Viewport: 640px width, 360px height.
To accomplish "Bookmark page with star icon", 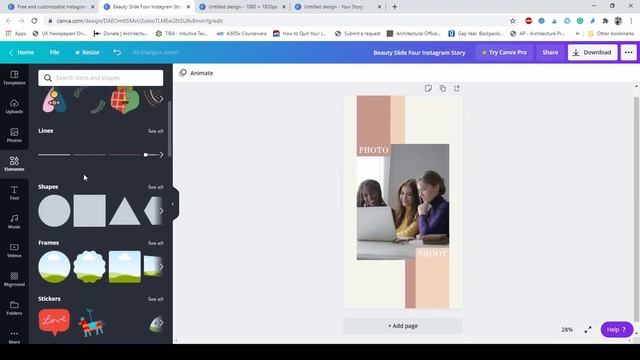I will click(513, 21).
